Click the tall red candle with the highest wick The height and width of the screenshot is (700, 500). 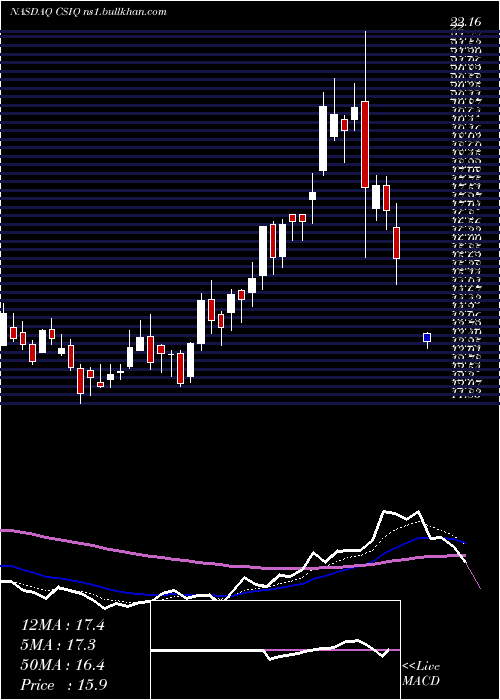[x=365, y=144]
